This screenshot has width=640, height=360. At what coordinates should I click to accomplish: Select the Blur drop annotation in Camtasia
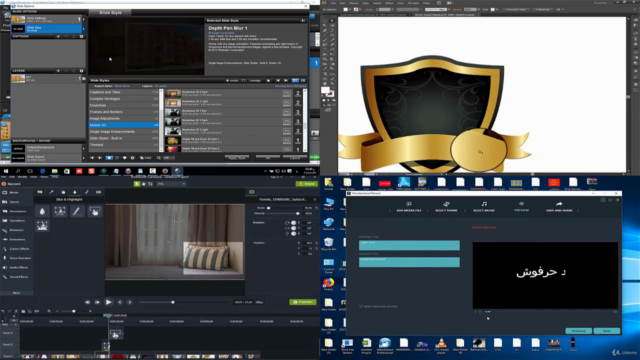[42, 211]
